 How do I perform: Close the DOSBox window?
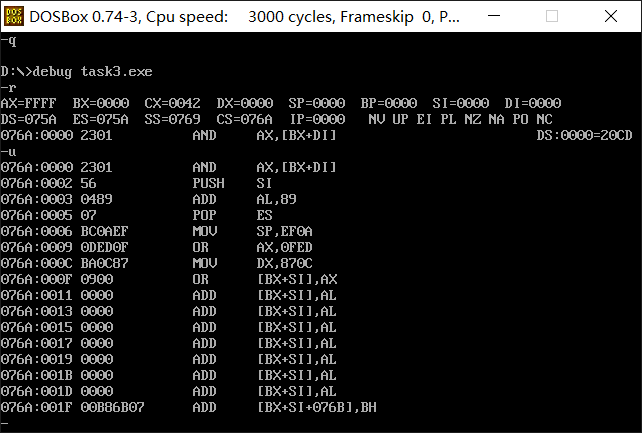610,16
